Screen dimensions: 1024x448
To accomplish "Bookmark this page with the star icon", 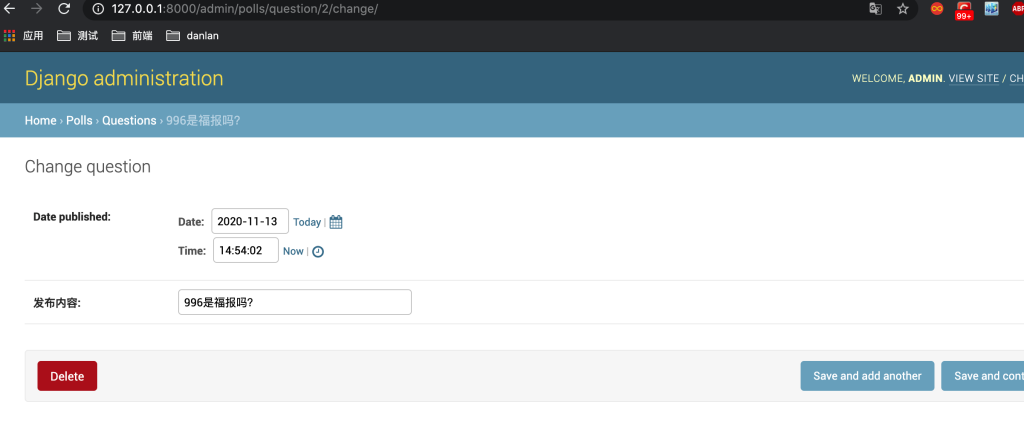I will click(903, 9).
